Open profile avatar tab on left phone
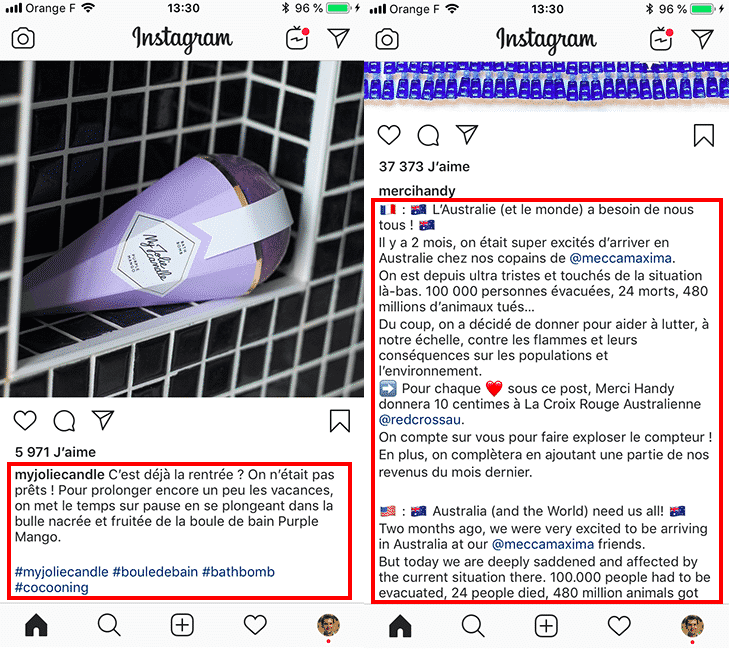The image size is (729, 658). [x=328, y=625]
